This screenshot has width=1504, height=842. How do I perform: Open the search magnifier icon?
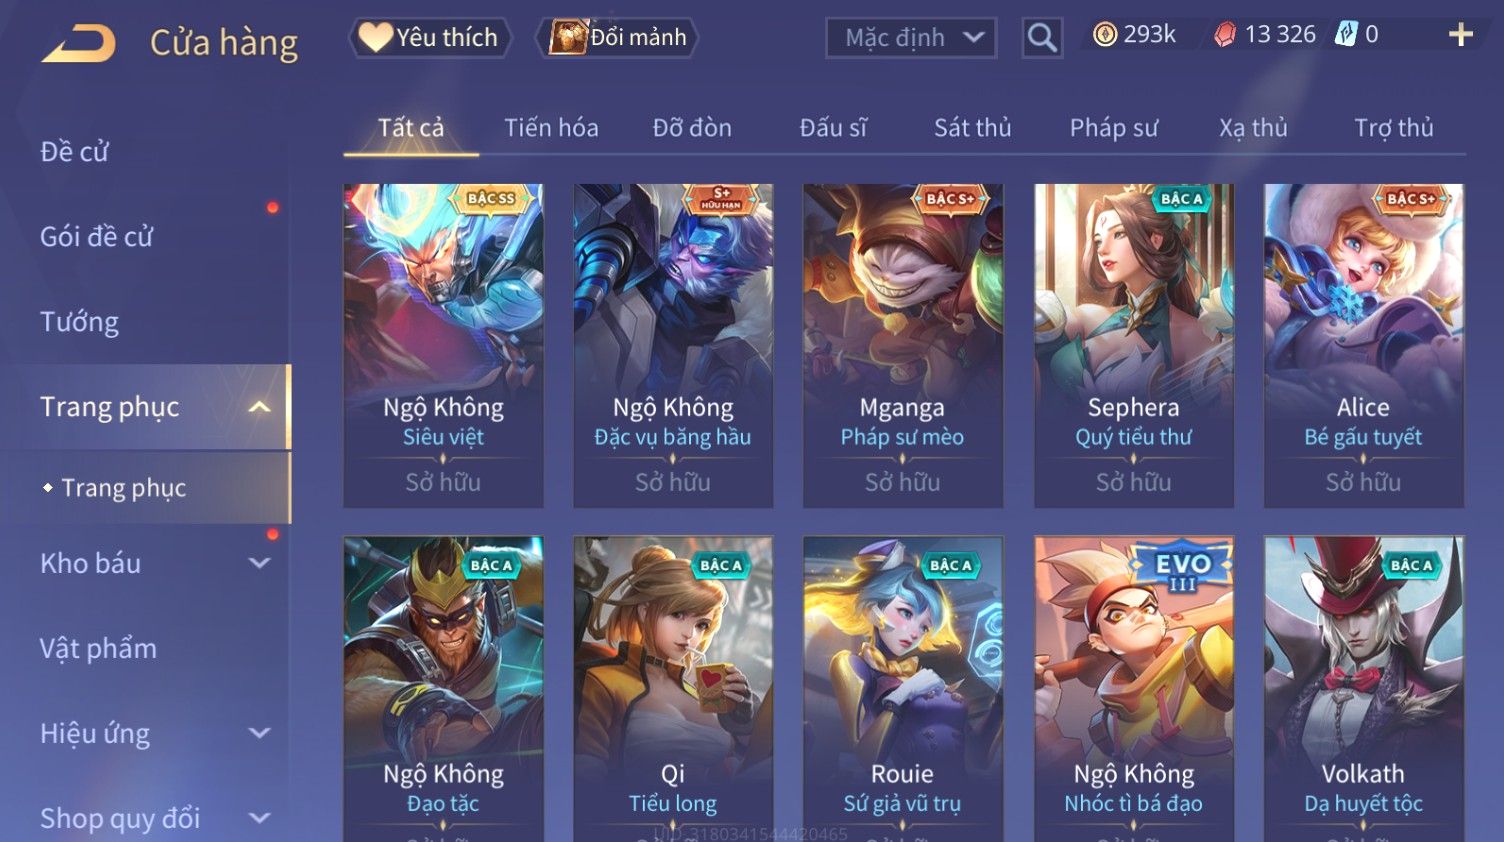click(1042, 38)
